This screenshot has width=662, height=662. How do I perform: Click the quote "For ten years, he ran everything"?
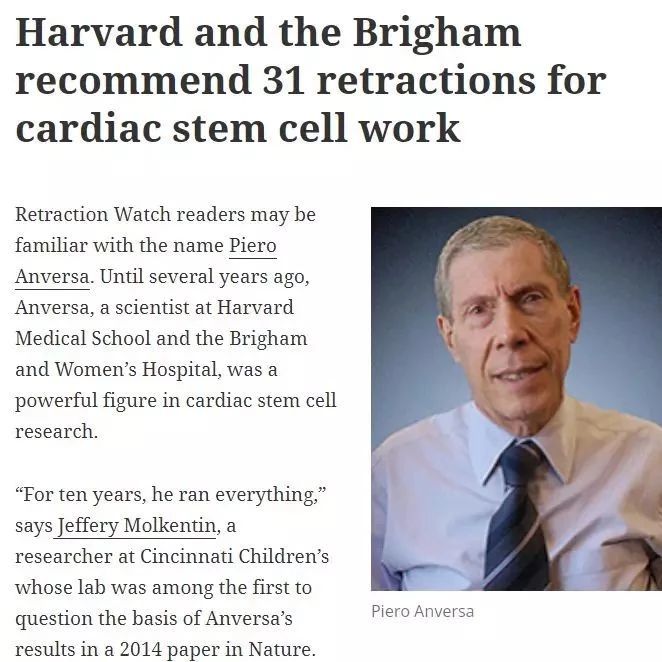[171, 494]
